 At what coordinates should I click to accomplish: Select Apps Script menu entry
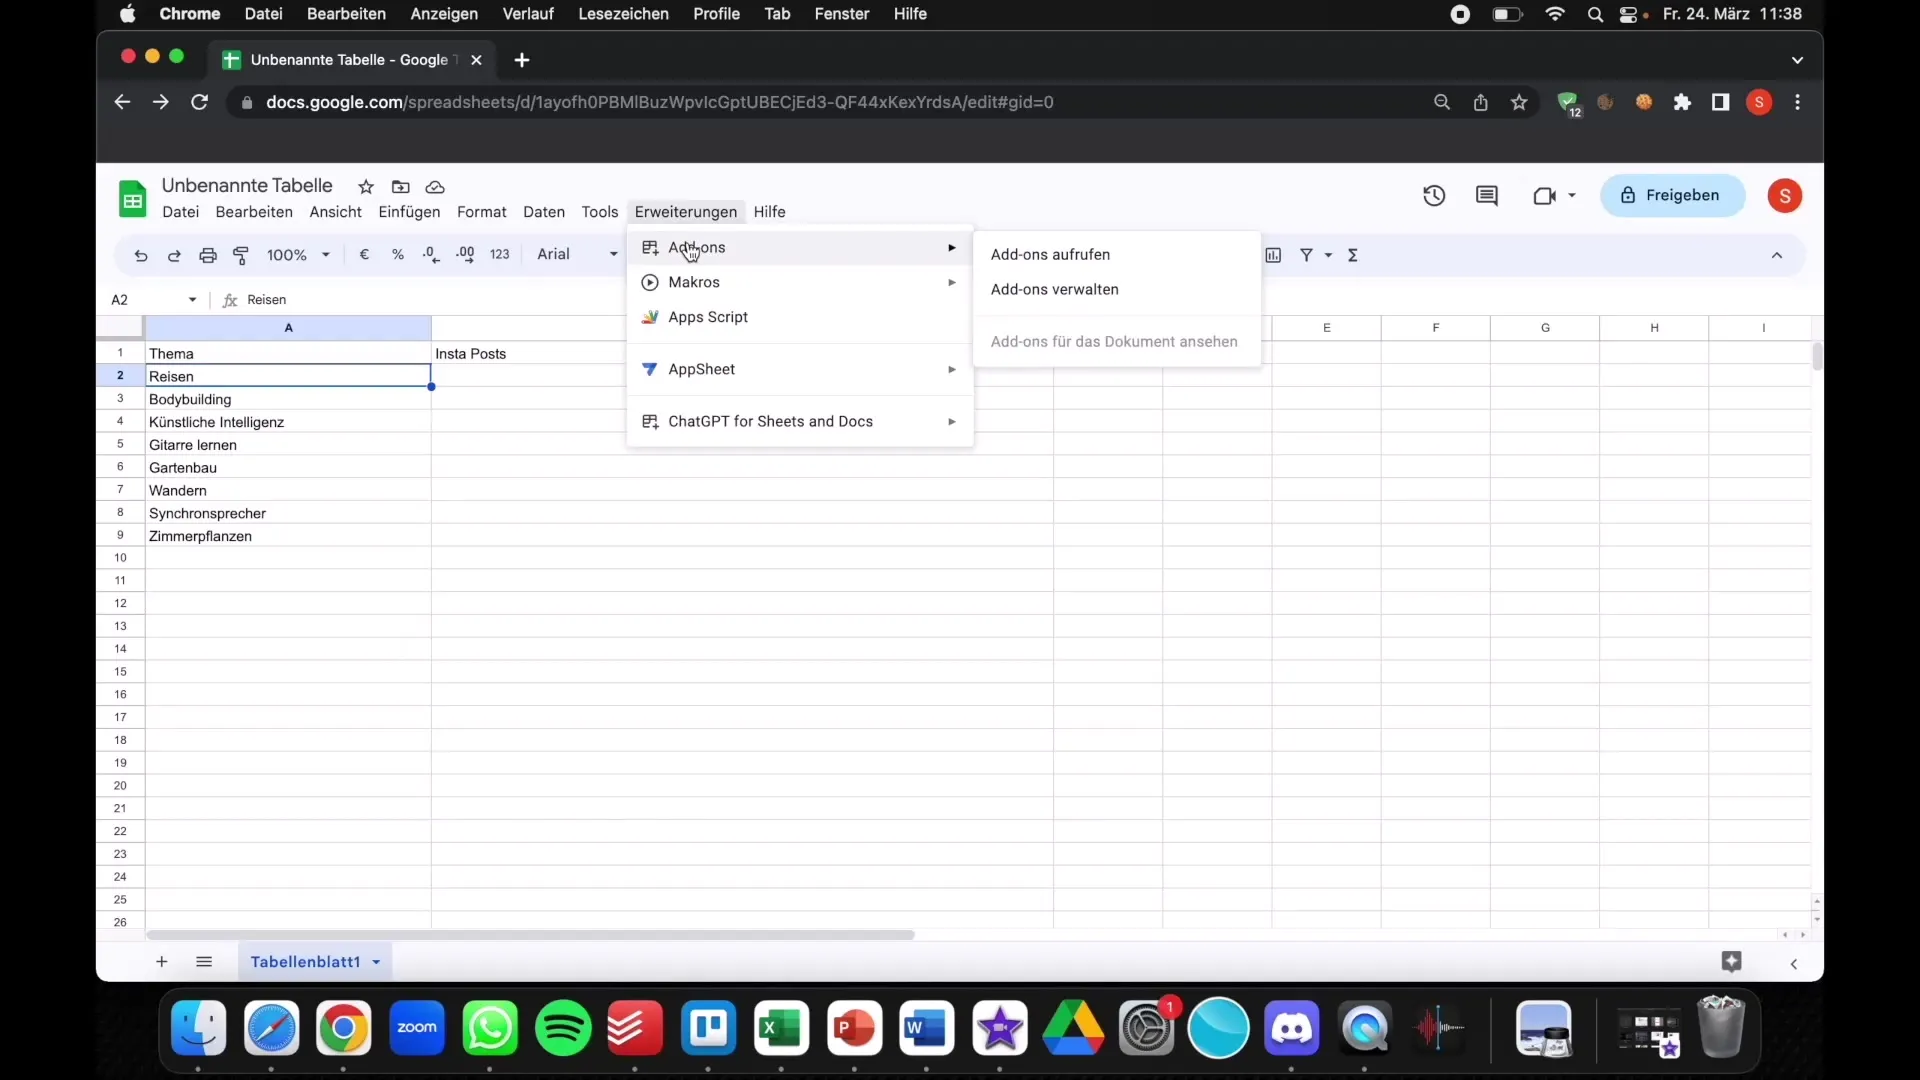tap(800, 318)
